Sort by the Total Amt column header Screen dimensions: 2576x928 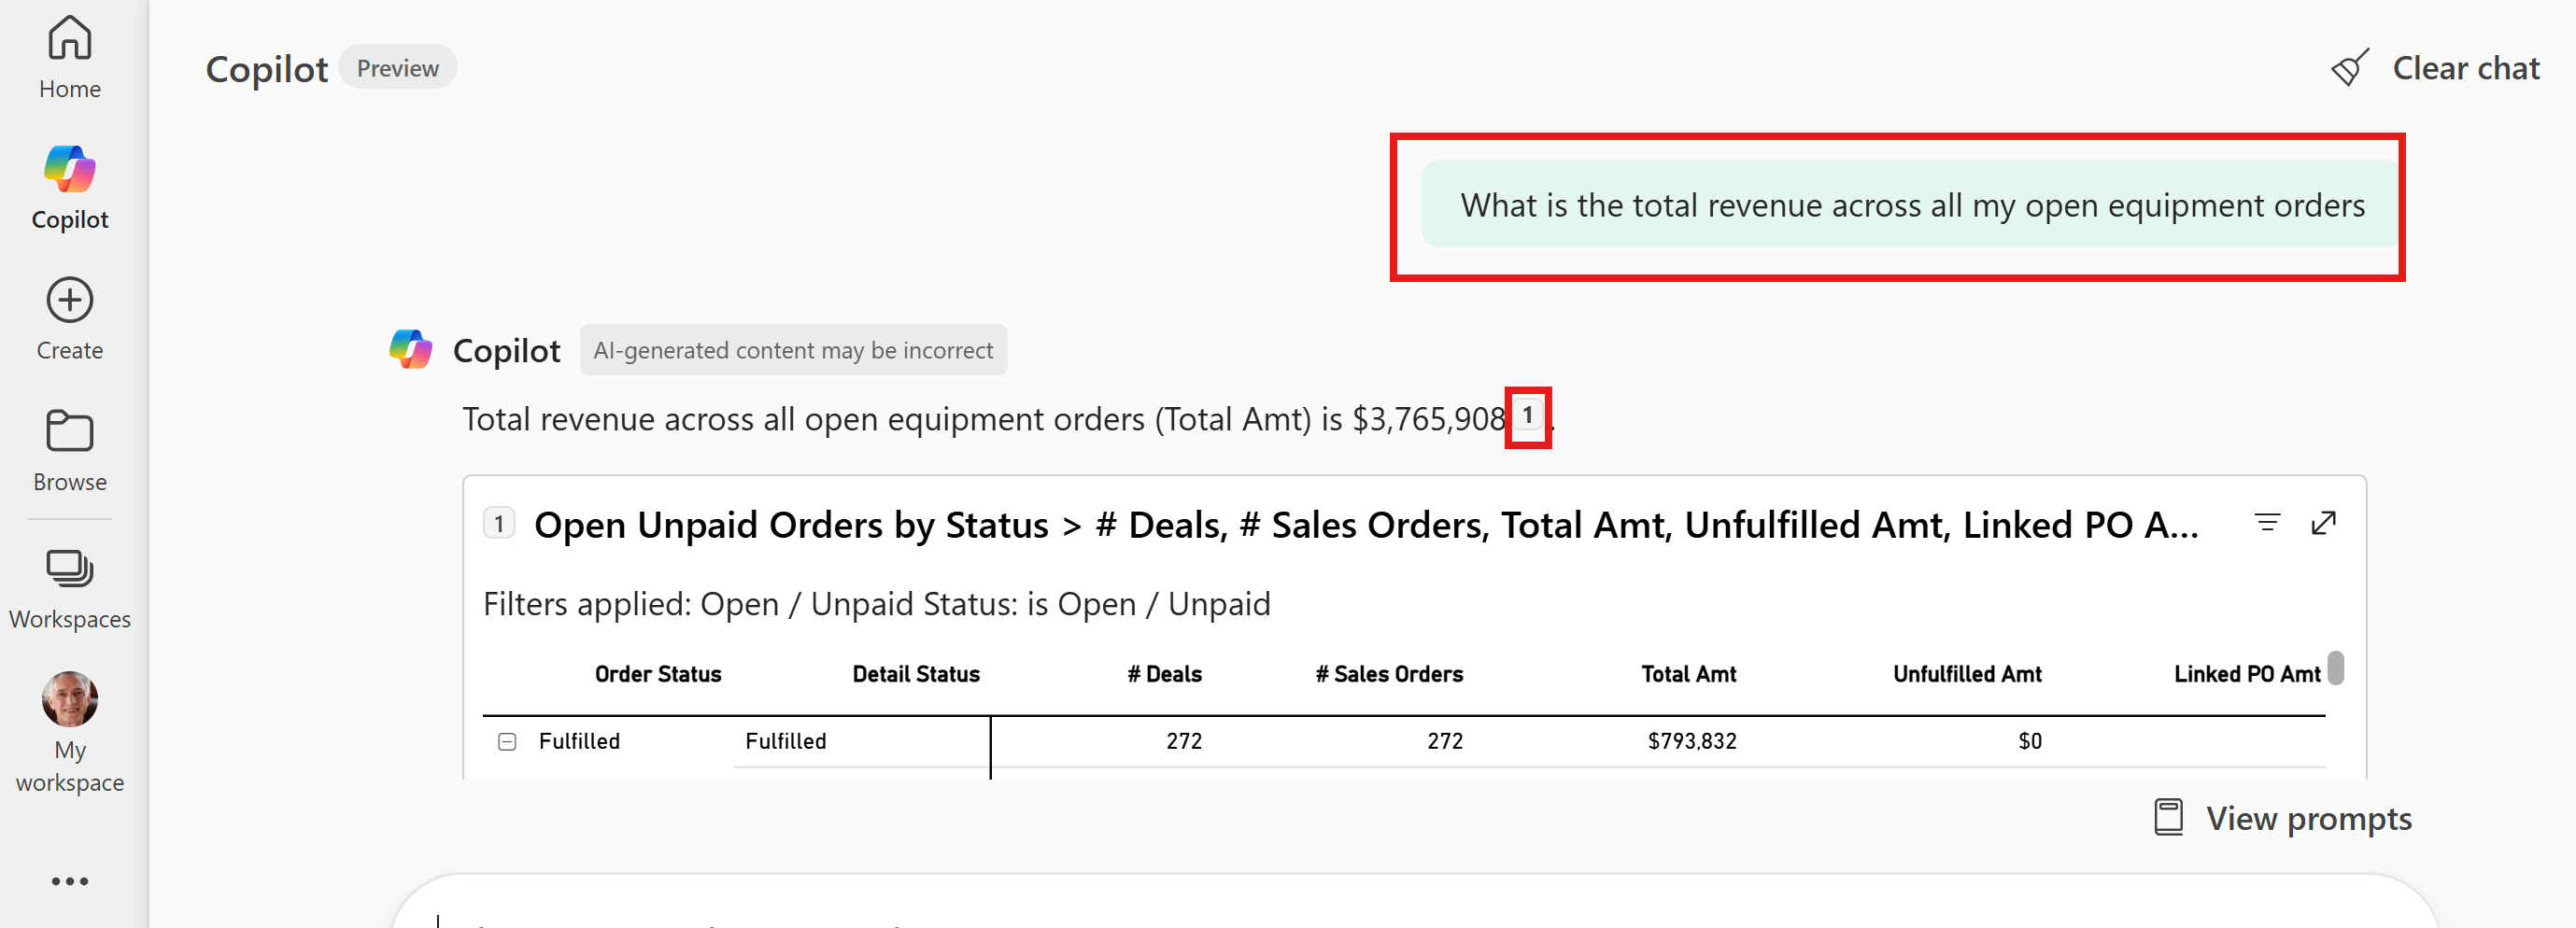click(x=1688, y=674)
